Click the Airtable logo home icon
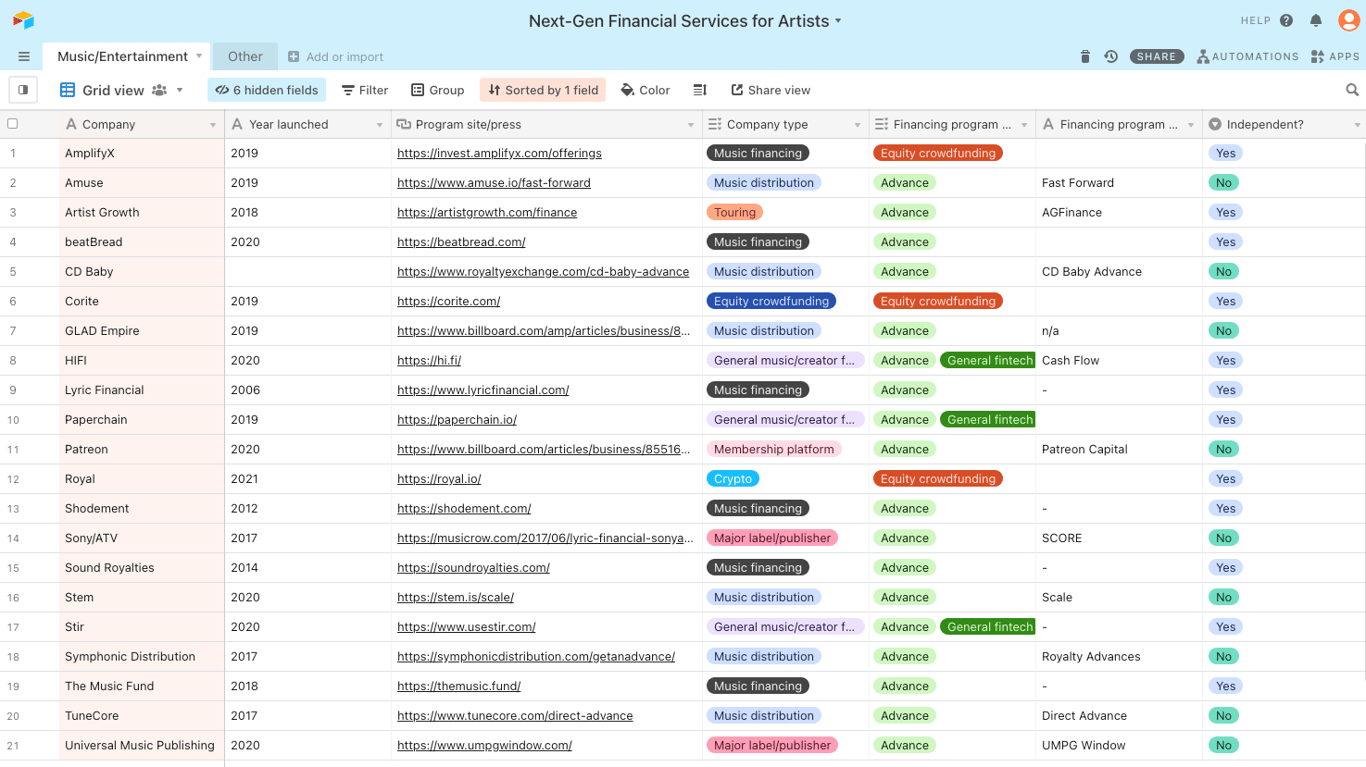Viewport: 1366px width, 767px height. 23,20
